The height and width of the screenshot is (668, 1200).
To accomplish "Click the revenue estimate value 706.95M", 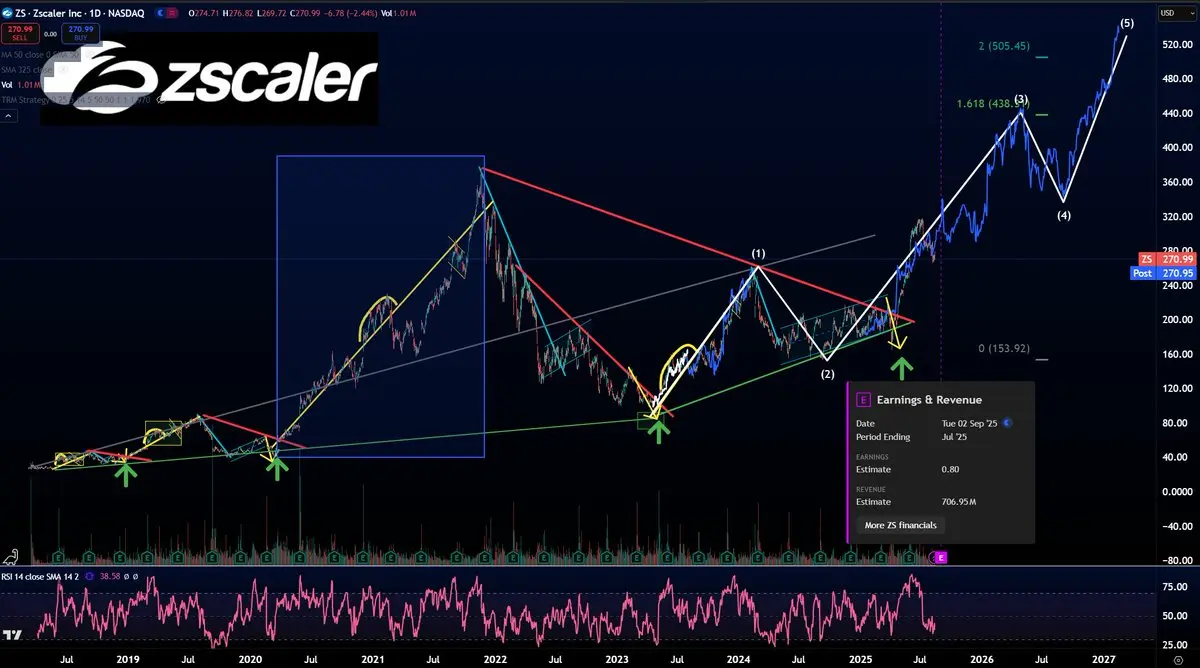I will pyautogui.click(x=959, y=502).
